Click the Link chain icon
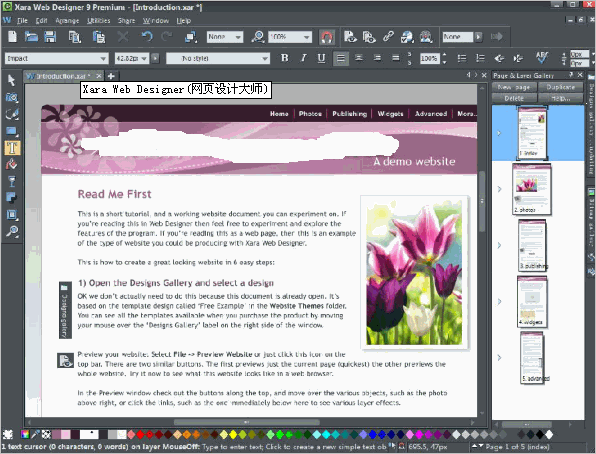 click(x=388, y=37)
